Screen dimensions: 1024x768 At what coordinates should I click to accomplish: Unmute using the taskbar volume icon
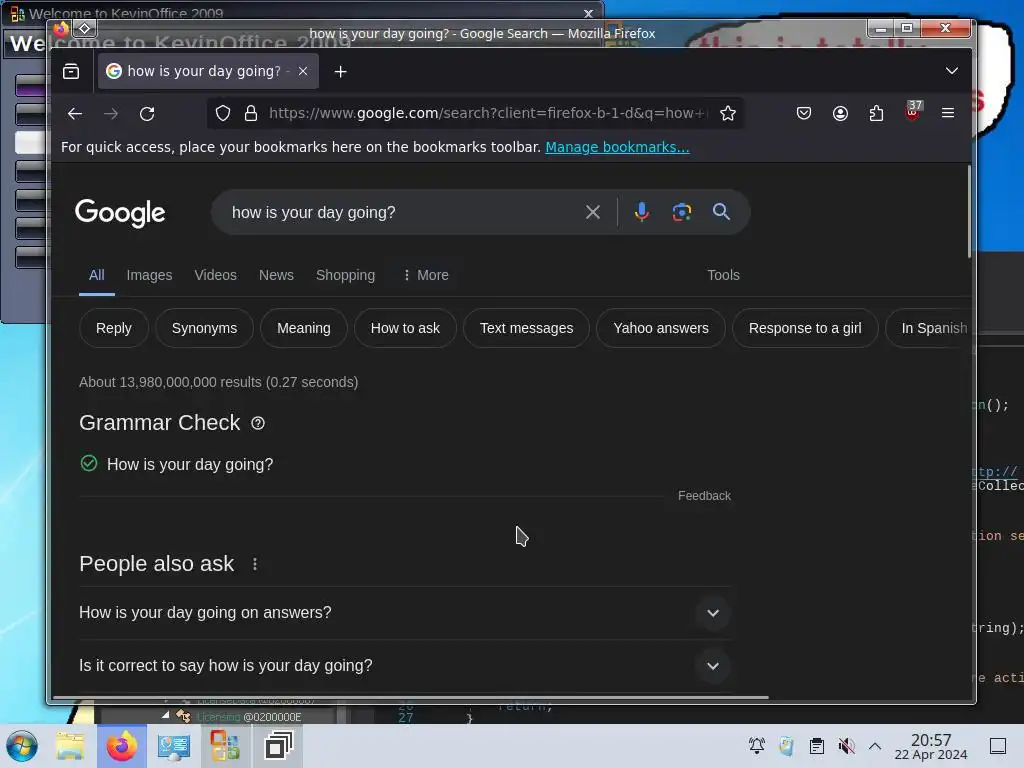(x=846, y=746)
